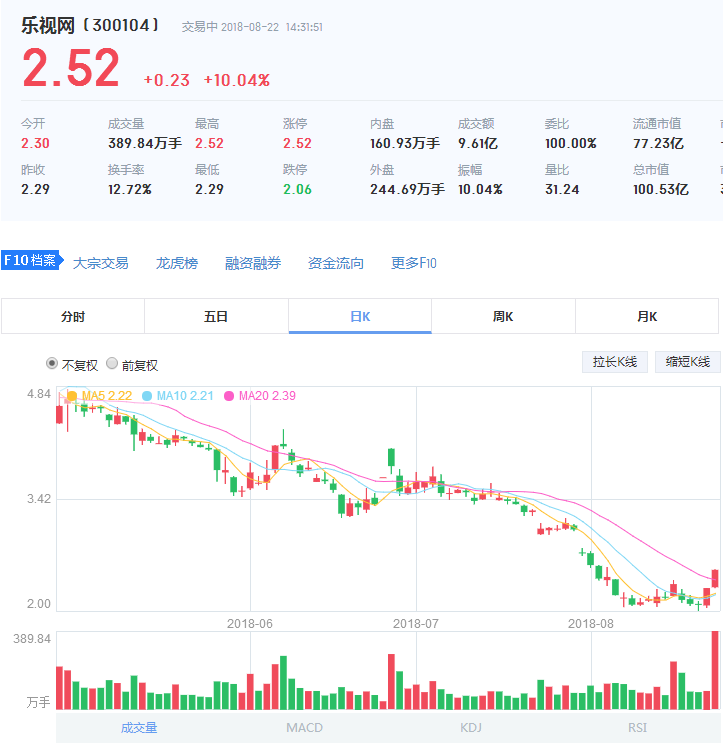Click the 2018-06 date axis label
The width and height of the screenshot is (723, 747).
click(250, 624)
